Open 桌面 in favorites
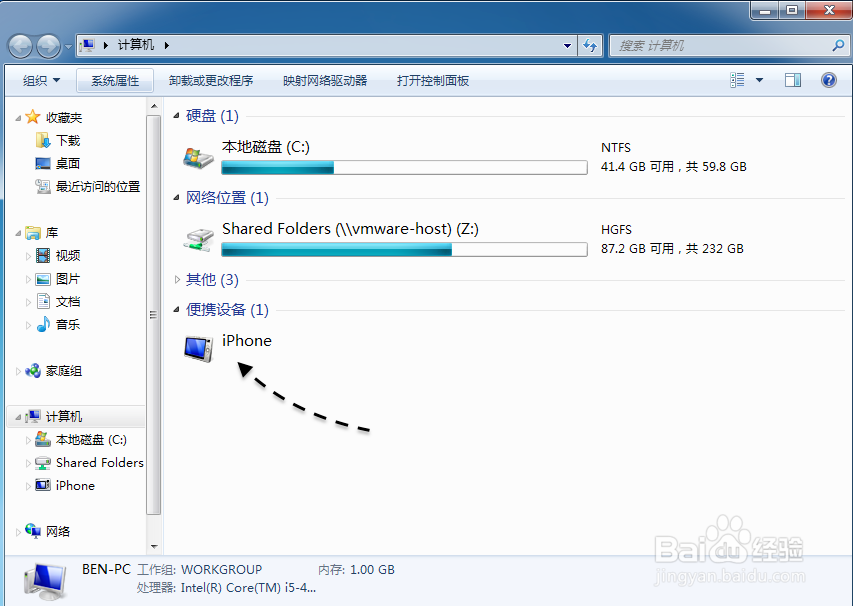The image size is (853, 606). coord(68,164)
